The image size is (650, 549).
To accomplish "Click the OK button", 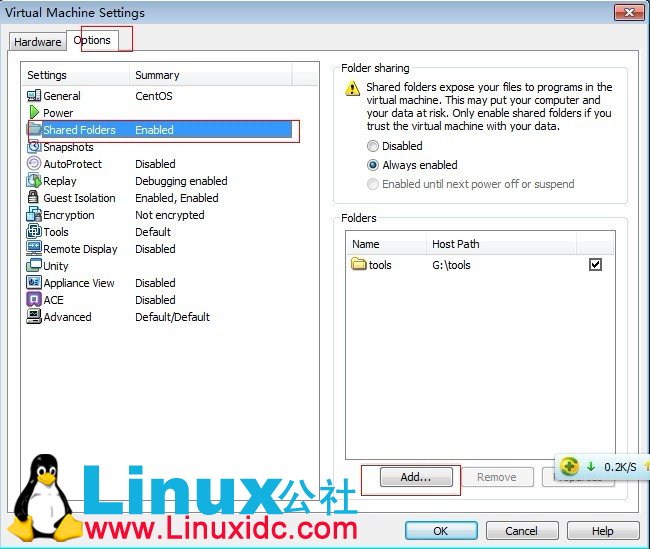I will click(x=441, y=531).
